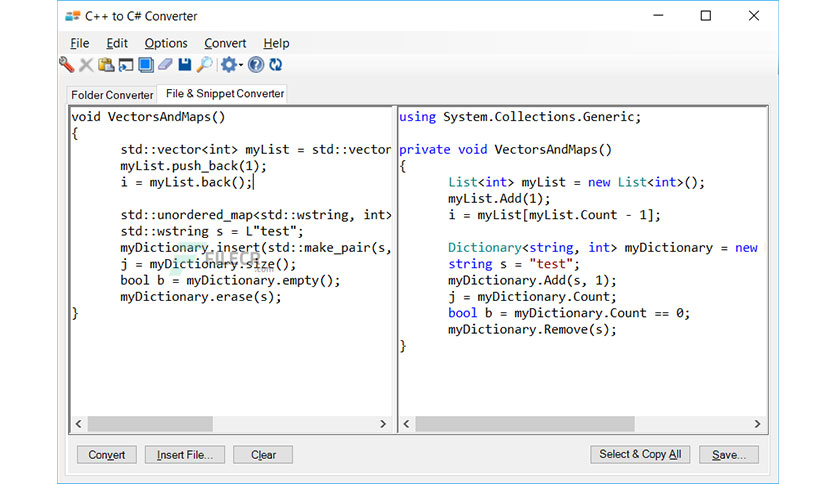Click the blue question mark help icon

[x=256, y=65]
